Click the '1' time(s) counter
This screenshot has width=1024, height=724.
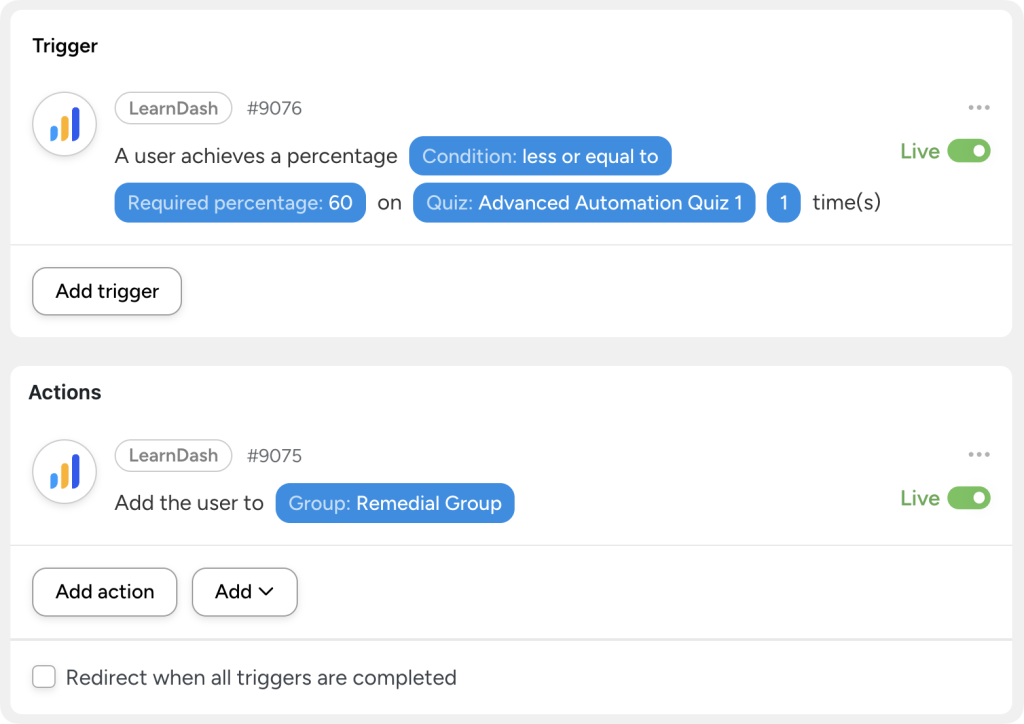pyautogui.click(x=783, y=202)
